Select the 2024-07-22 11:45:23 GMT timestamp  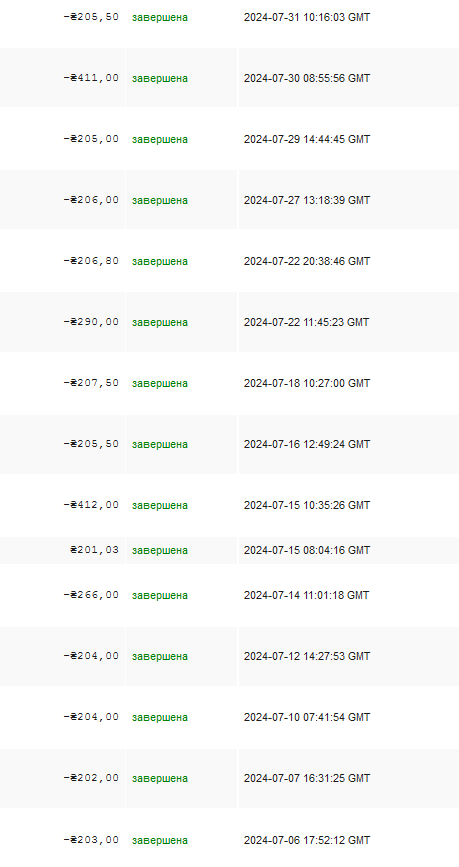point(306,322)
